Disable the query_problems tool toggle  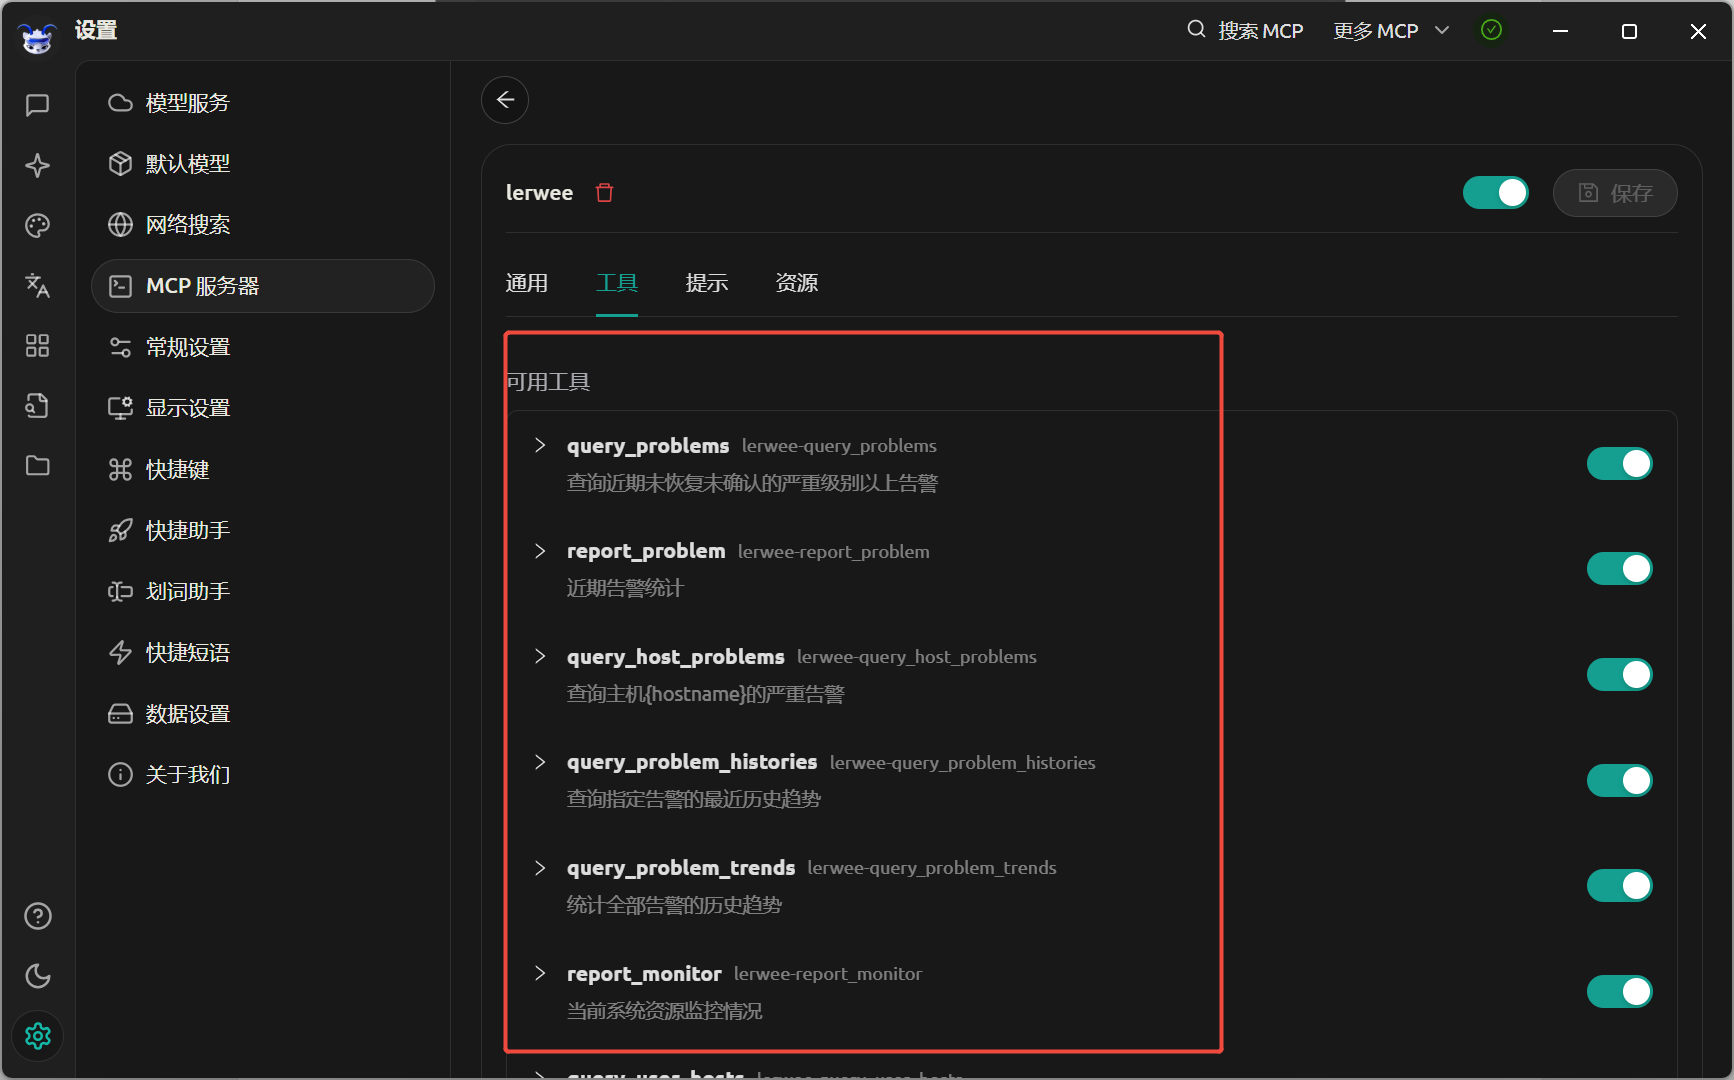pos(1619,464)
